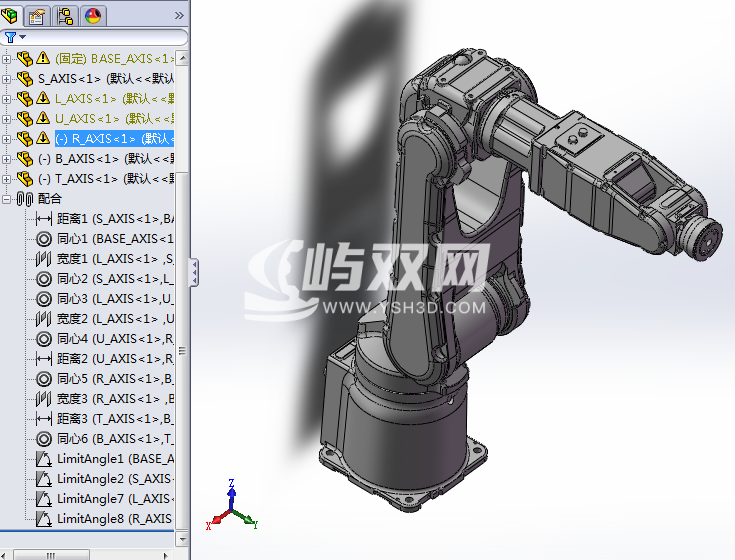This screenshot has height=560, width=735.
Task: Select mate 同心1 (BASE_AXIS<1 label
Action: coord(115,239)
